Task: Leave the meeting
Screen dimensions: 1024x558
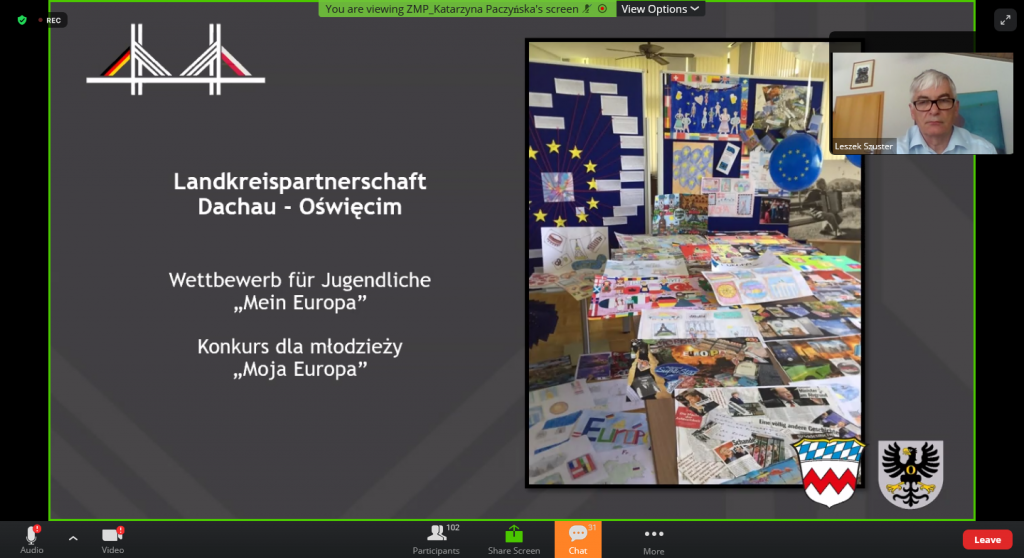Action: (x=987, y=540)
